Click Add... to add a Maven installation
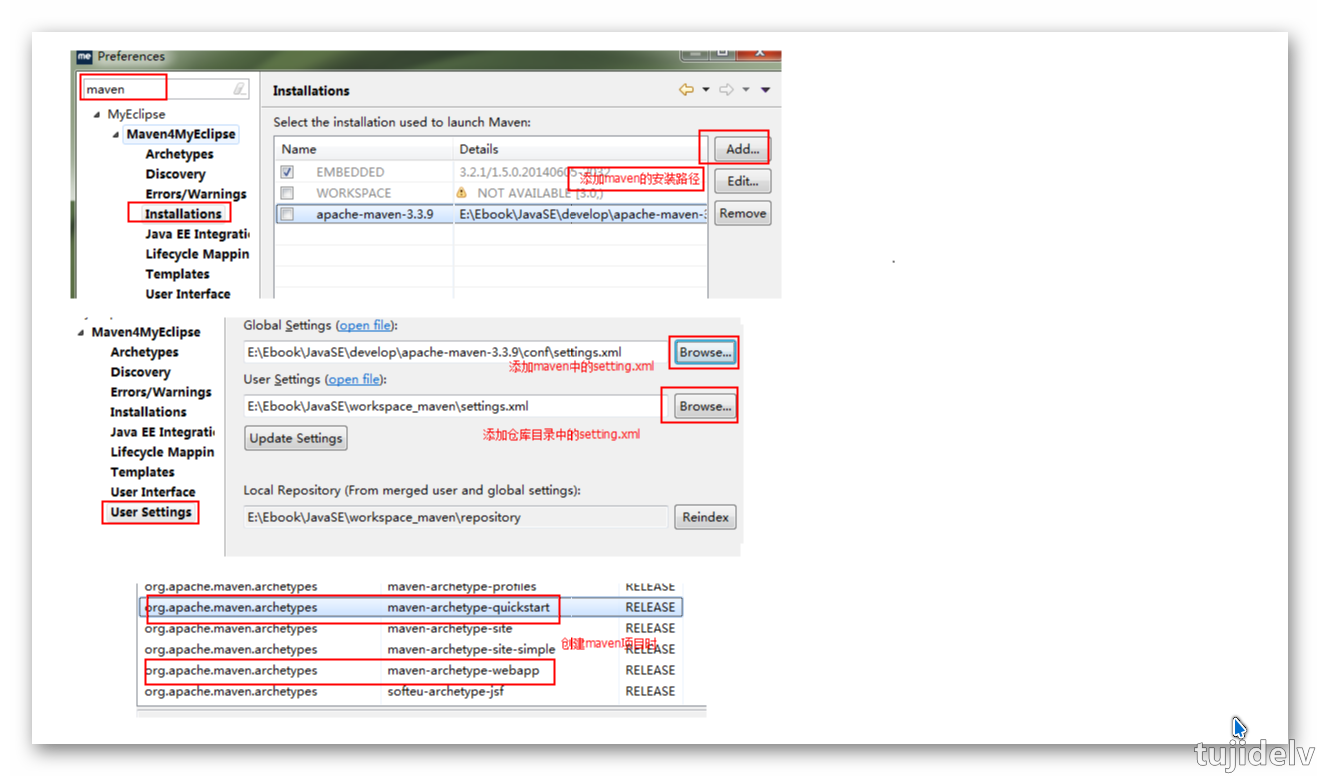The height and width of the screenshot is (776, 1320). (x=742, y=149)
